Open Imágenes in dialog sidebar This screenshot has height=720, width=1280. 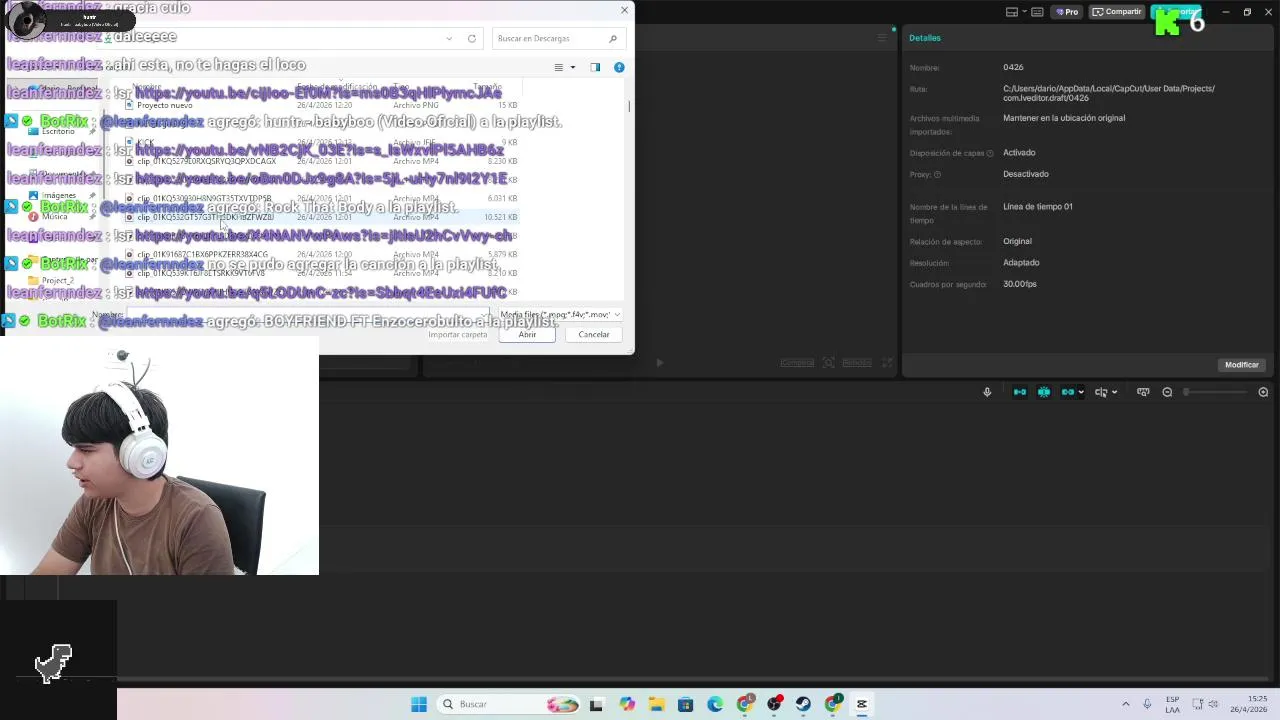tap(58, 195)
